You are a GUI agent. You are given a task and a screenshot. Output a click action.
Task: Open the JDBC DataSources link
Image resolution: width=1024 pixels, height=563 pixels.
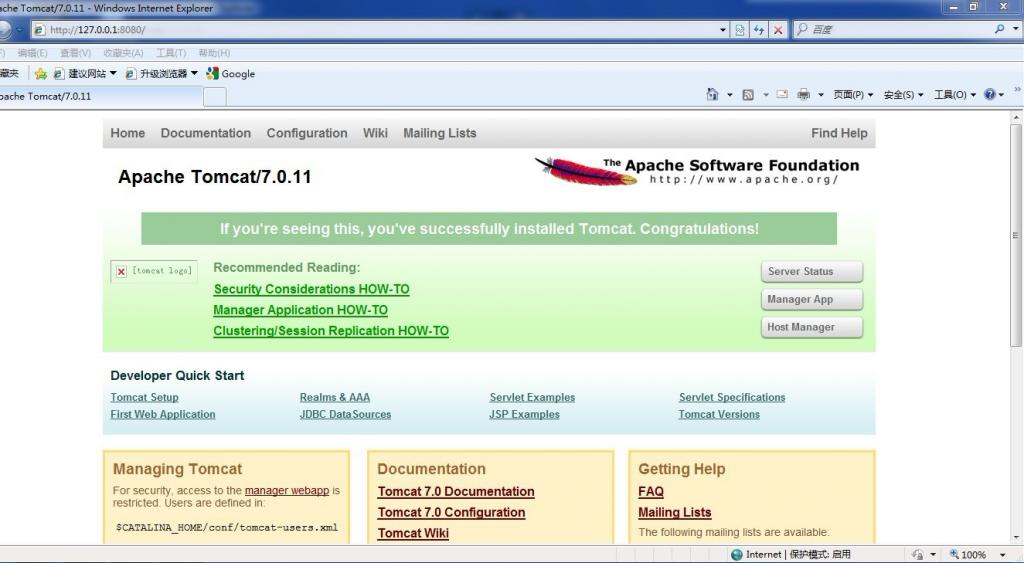[345, 414]
